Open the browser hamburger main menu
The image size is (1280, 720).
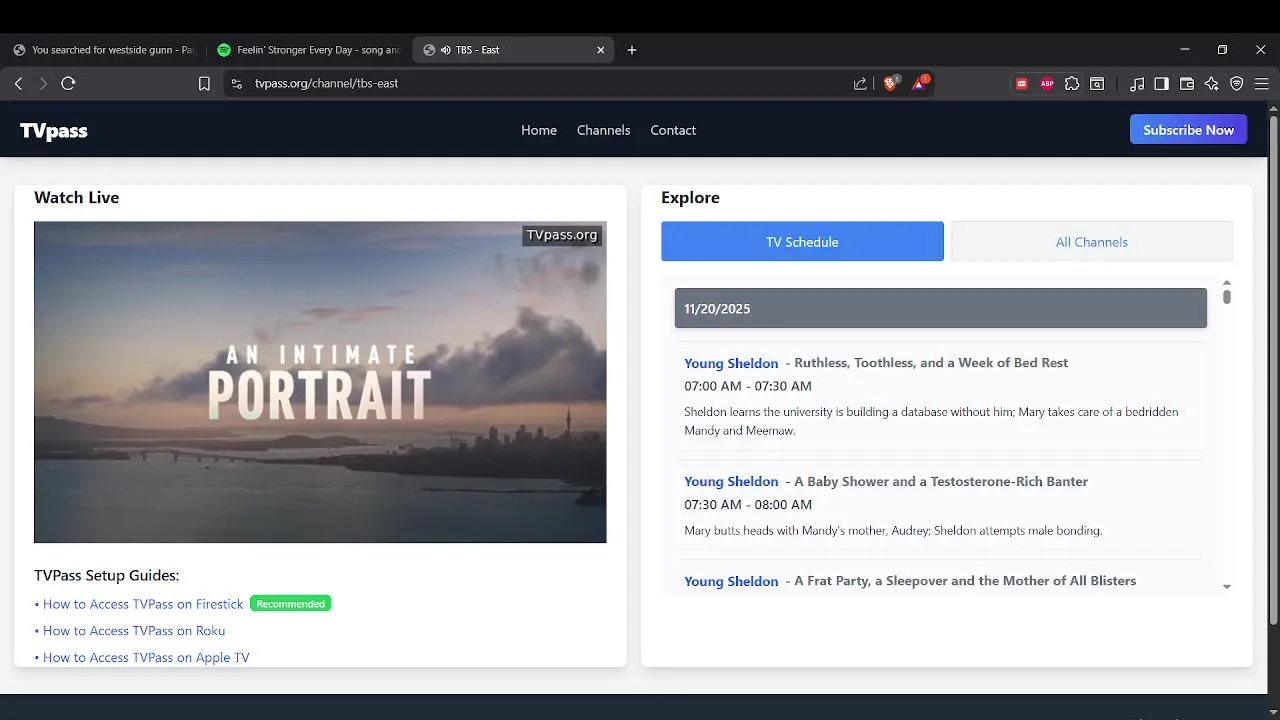pos(1262,84)
